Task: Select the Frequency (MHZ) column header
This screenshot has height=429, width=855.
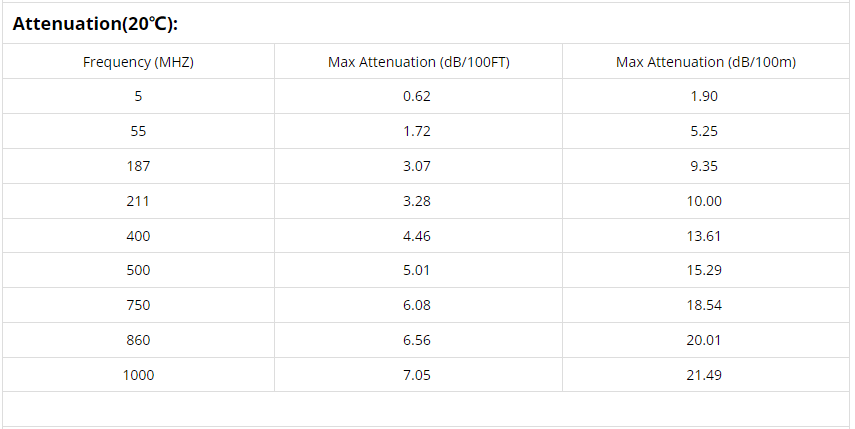Action: coord(138,62)
